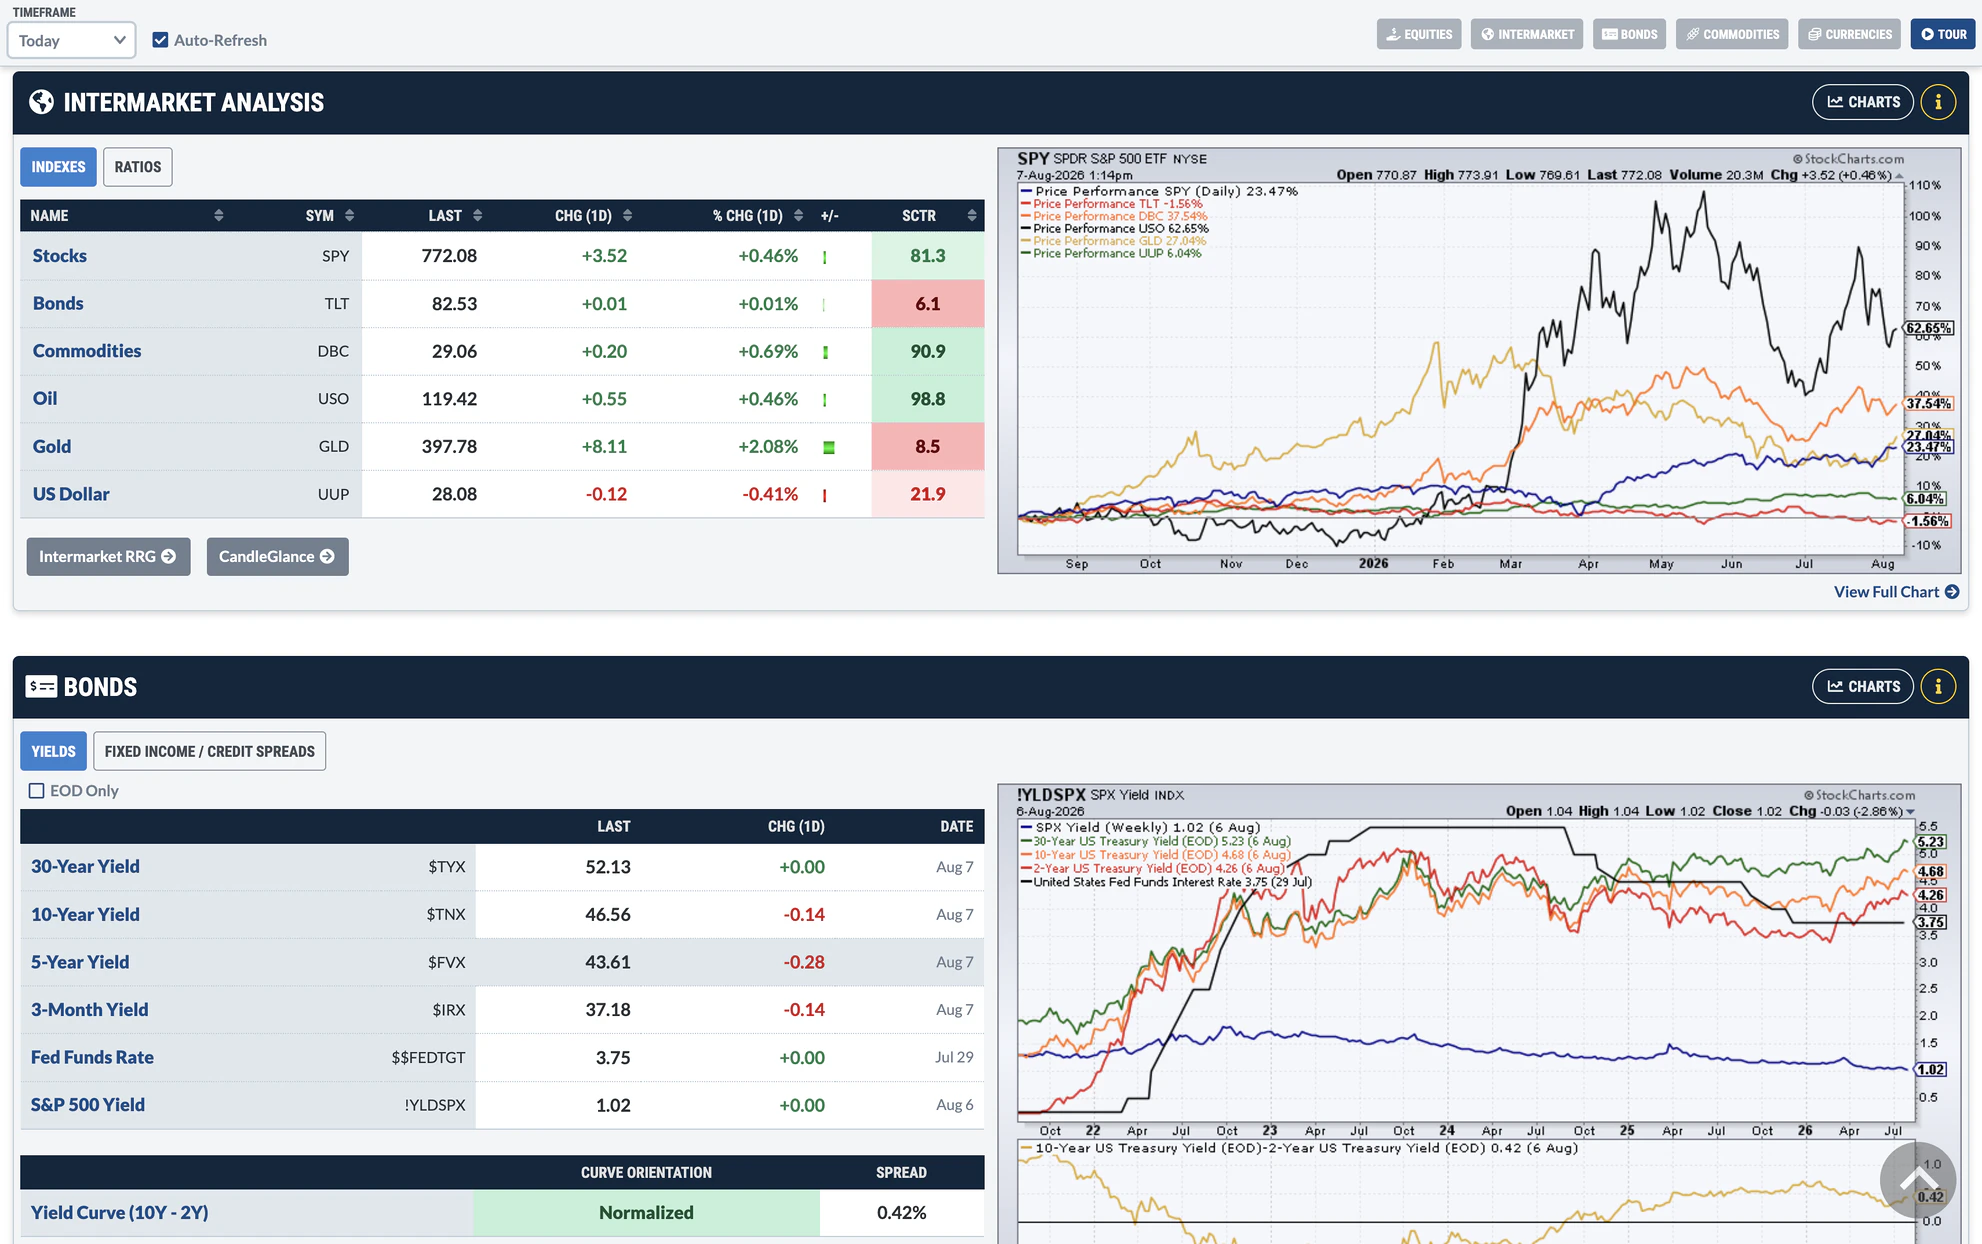The width and height of the screenshot is (1982, 1244).
Task: Open Charts in the Bonds header
Action: pyautogui.click(x=1863, y=687)
